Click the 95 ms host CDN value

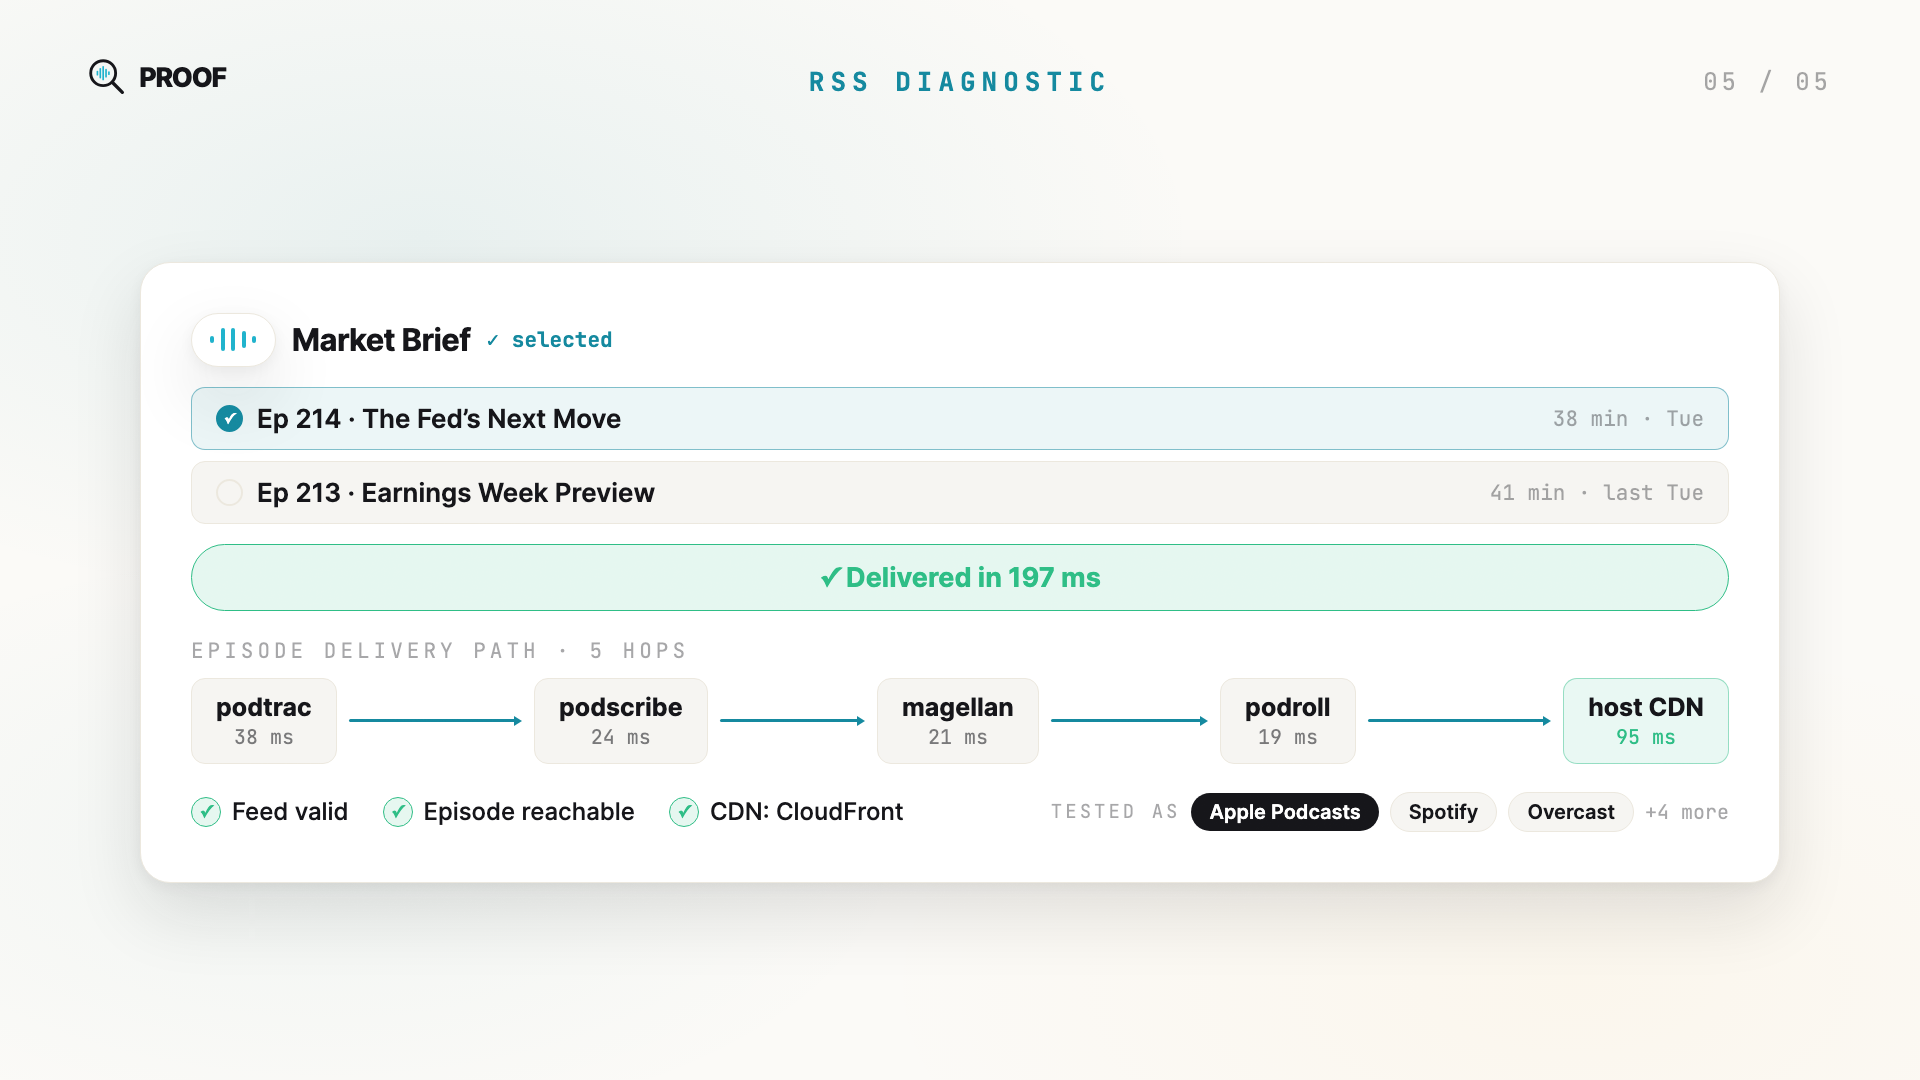pyautogui.click(x=1646, y=737)
